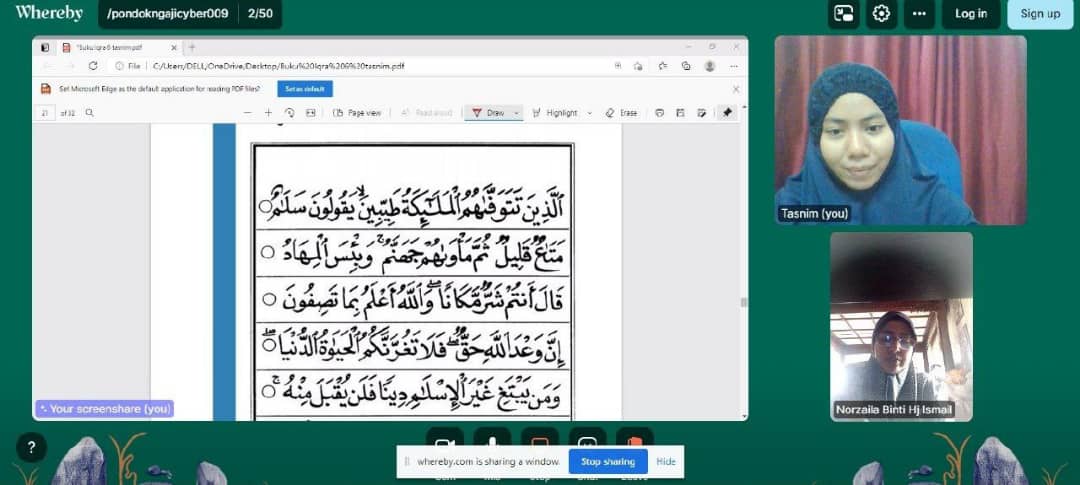
Task: Enable the Draw tool
Action: [x=488, y=113]
